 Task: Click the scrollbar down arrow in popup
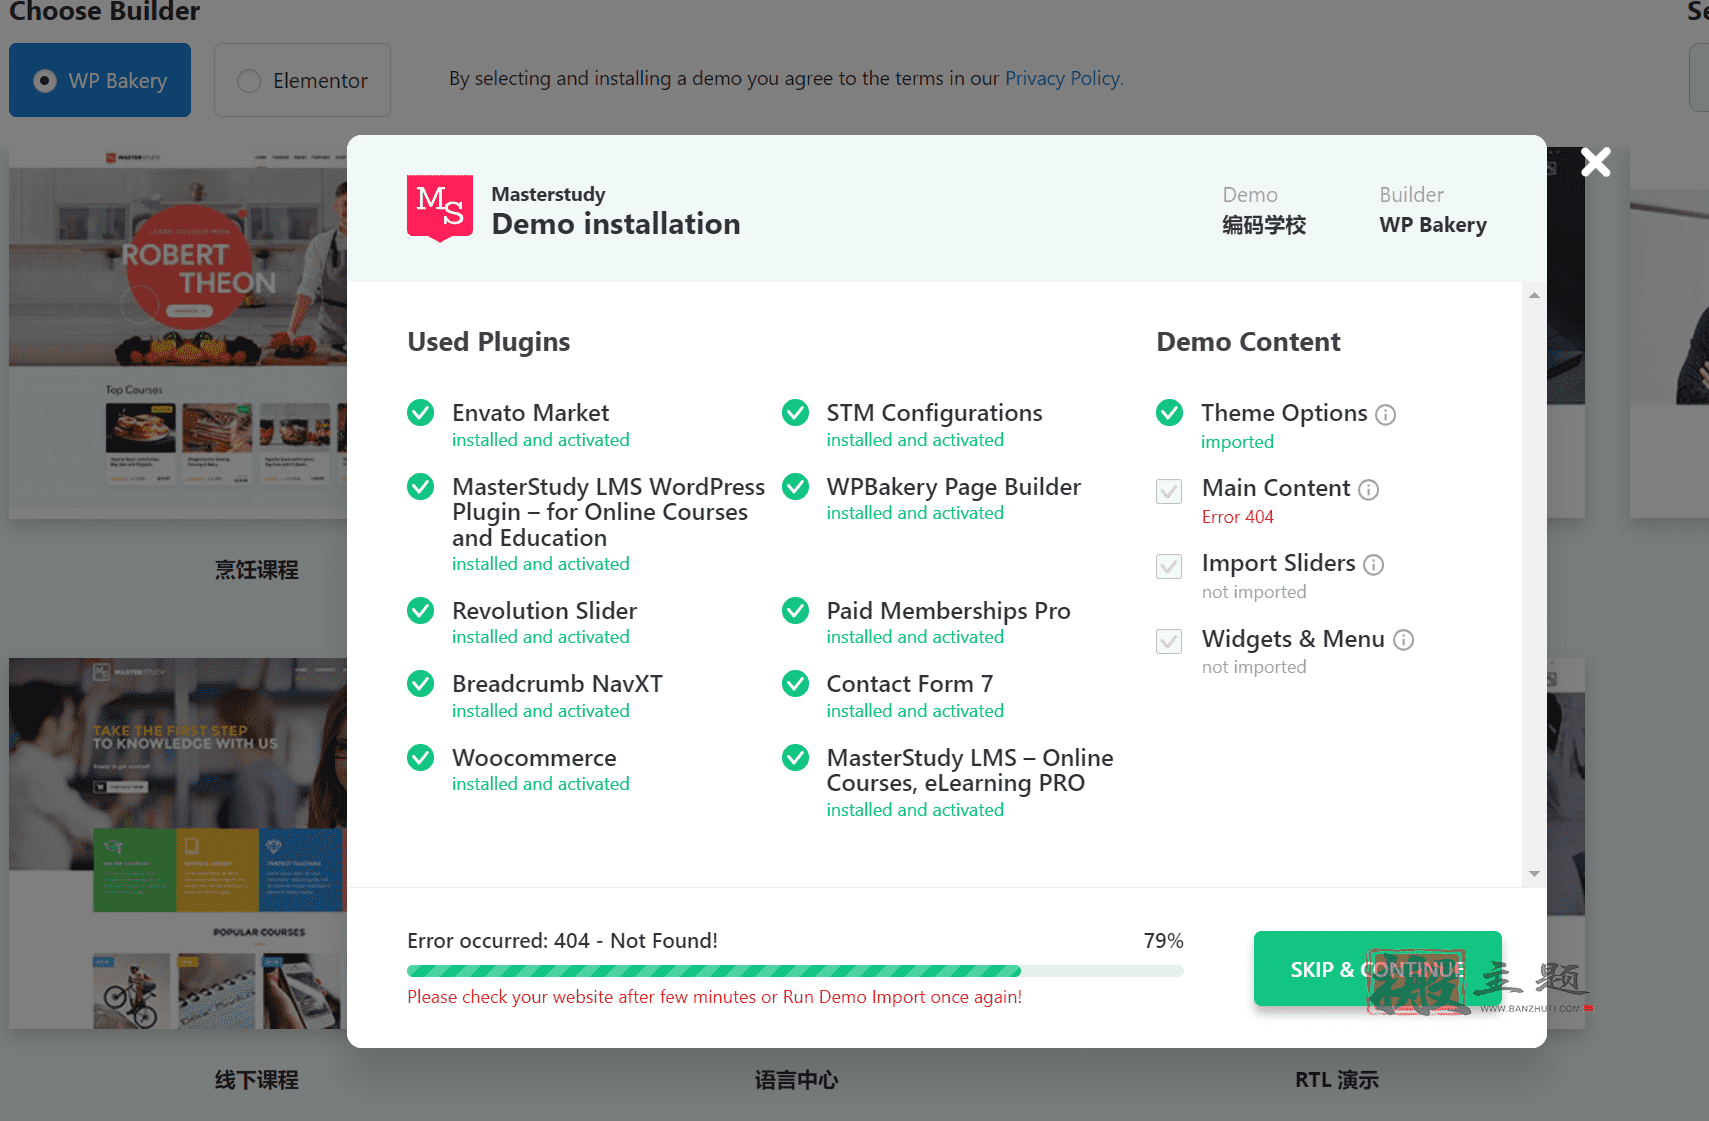(x=1534, y=874)
